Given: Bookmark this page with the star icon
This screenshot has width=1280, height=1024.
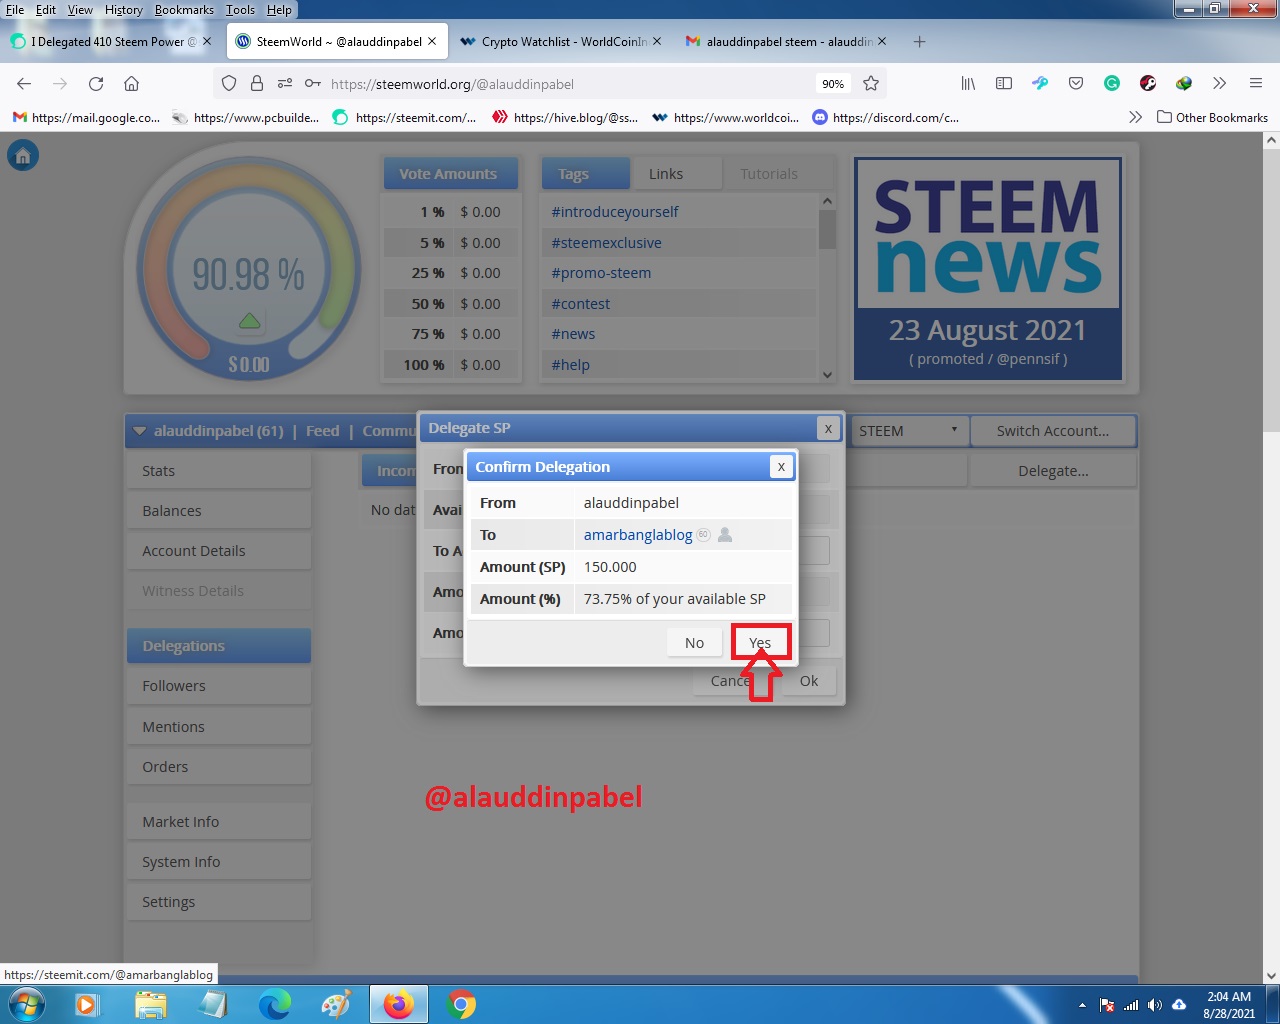Looking at the screenshot, I should (x=871, y=84).
